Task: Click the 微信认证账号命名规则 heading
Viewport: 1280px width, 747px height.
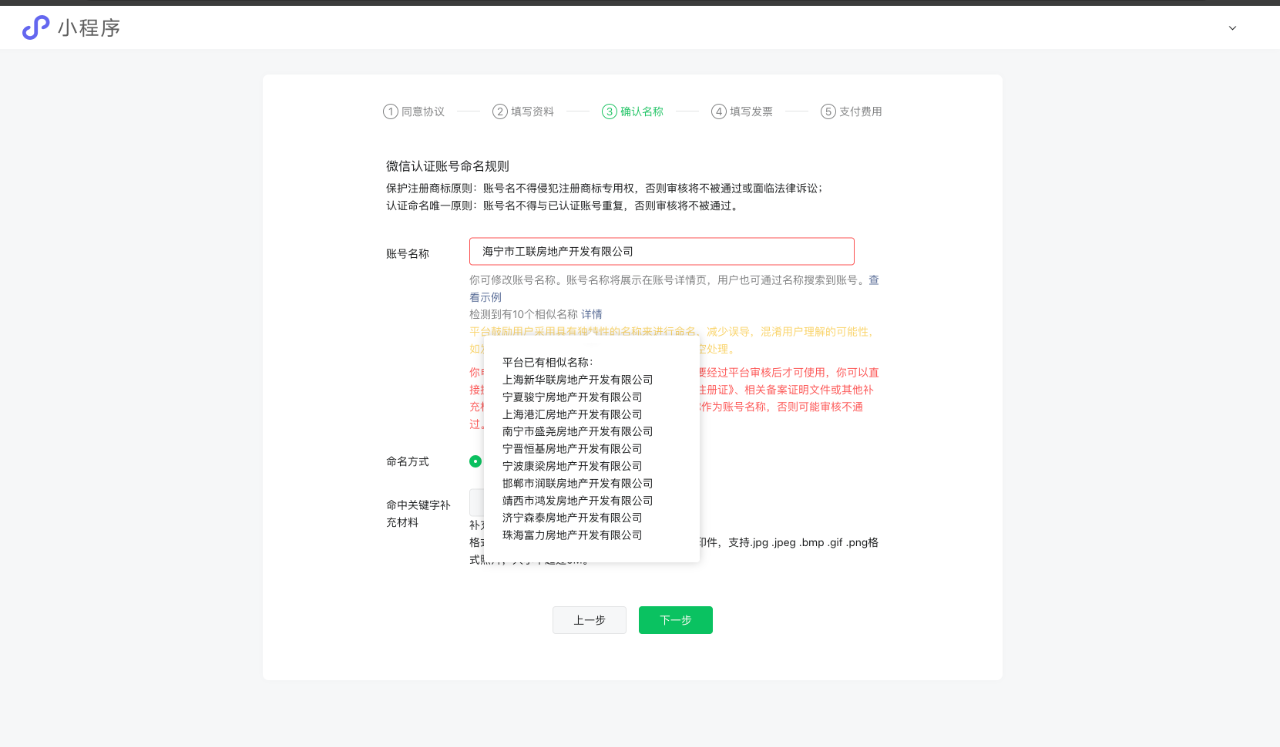Action: 448,166
